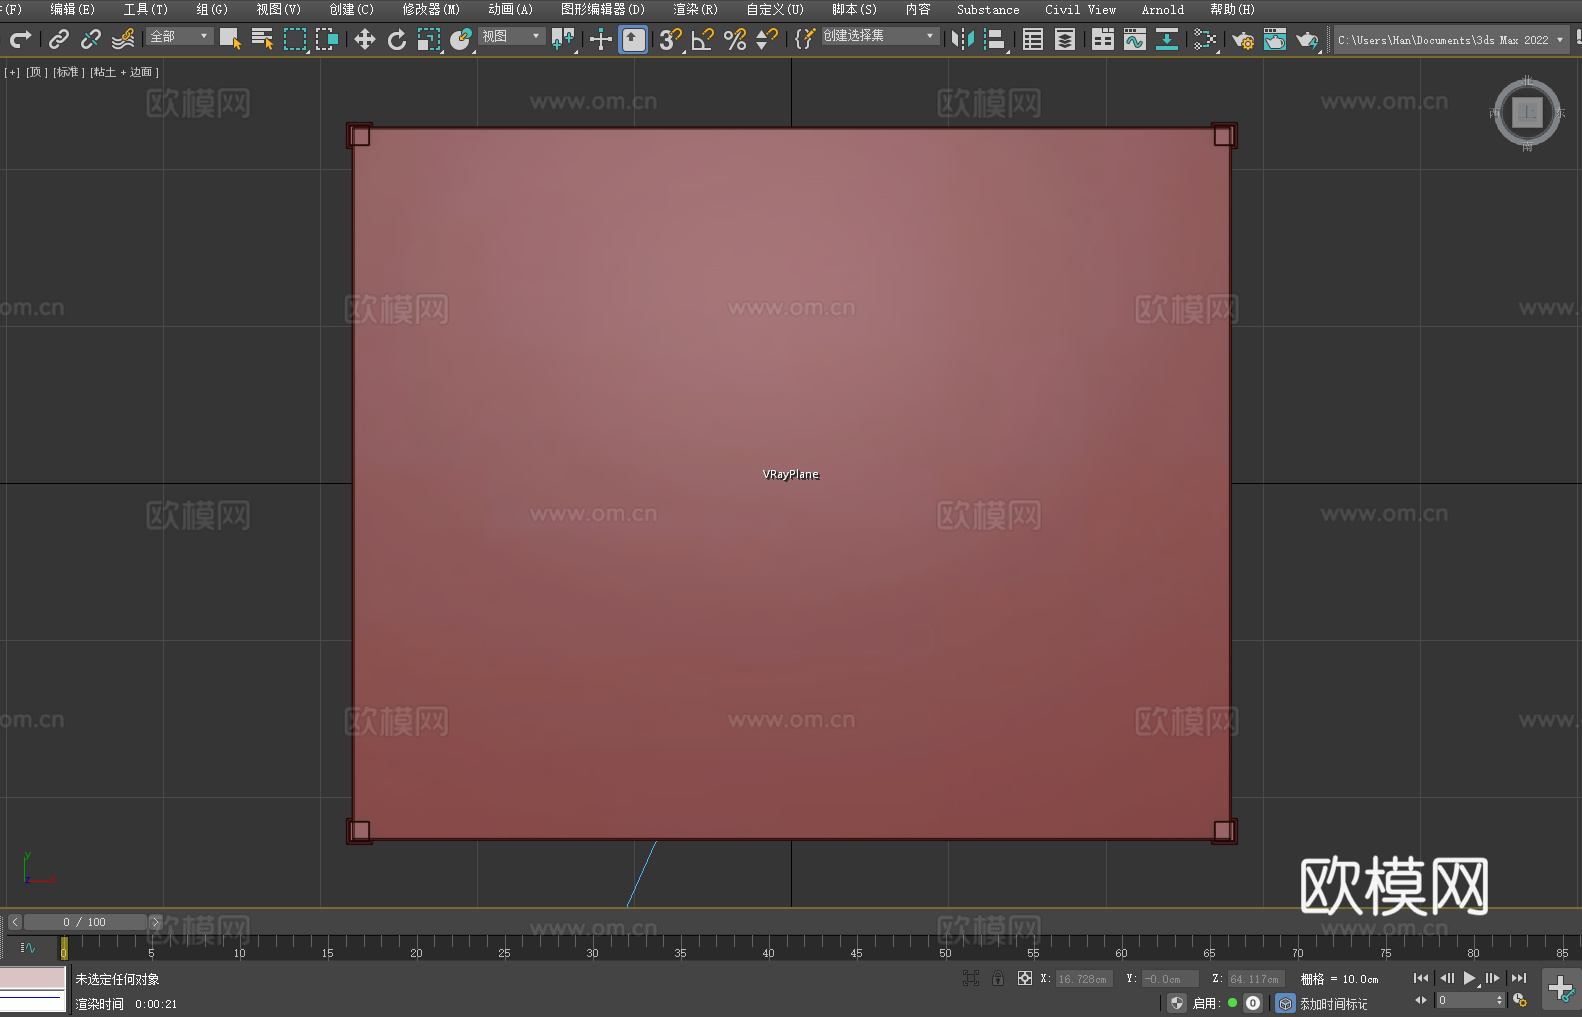This screenshot has height=1017, width=1582.
Task: Open the Scene Explorer toggle icon
Action: click(1033, 39)
